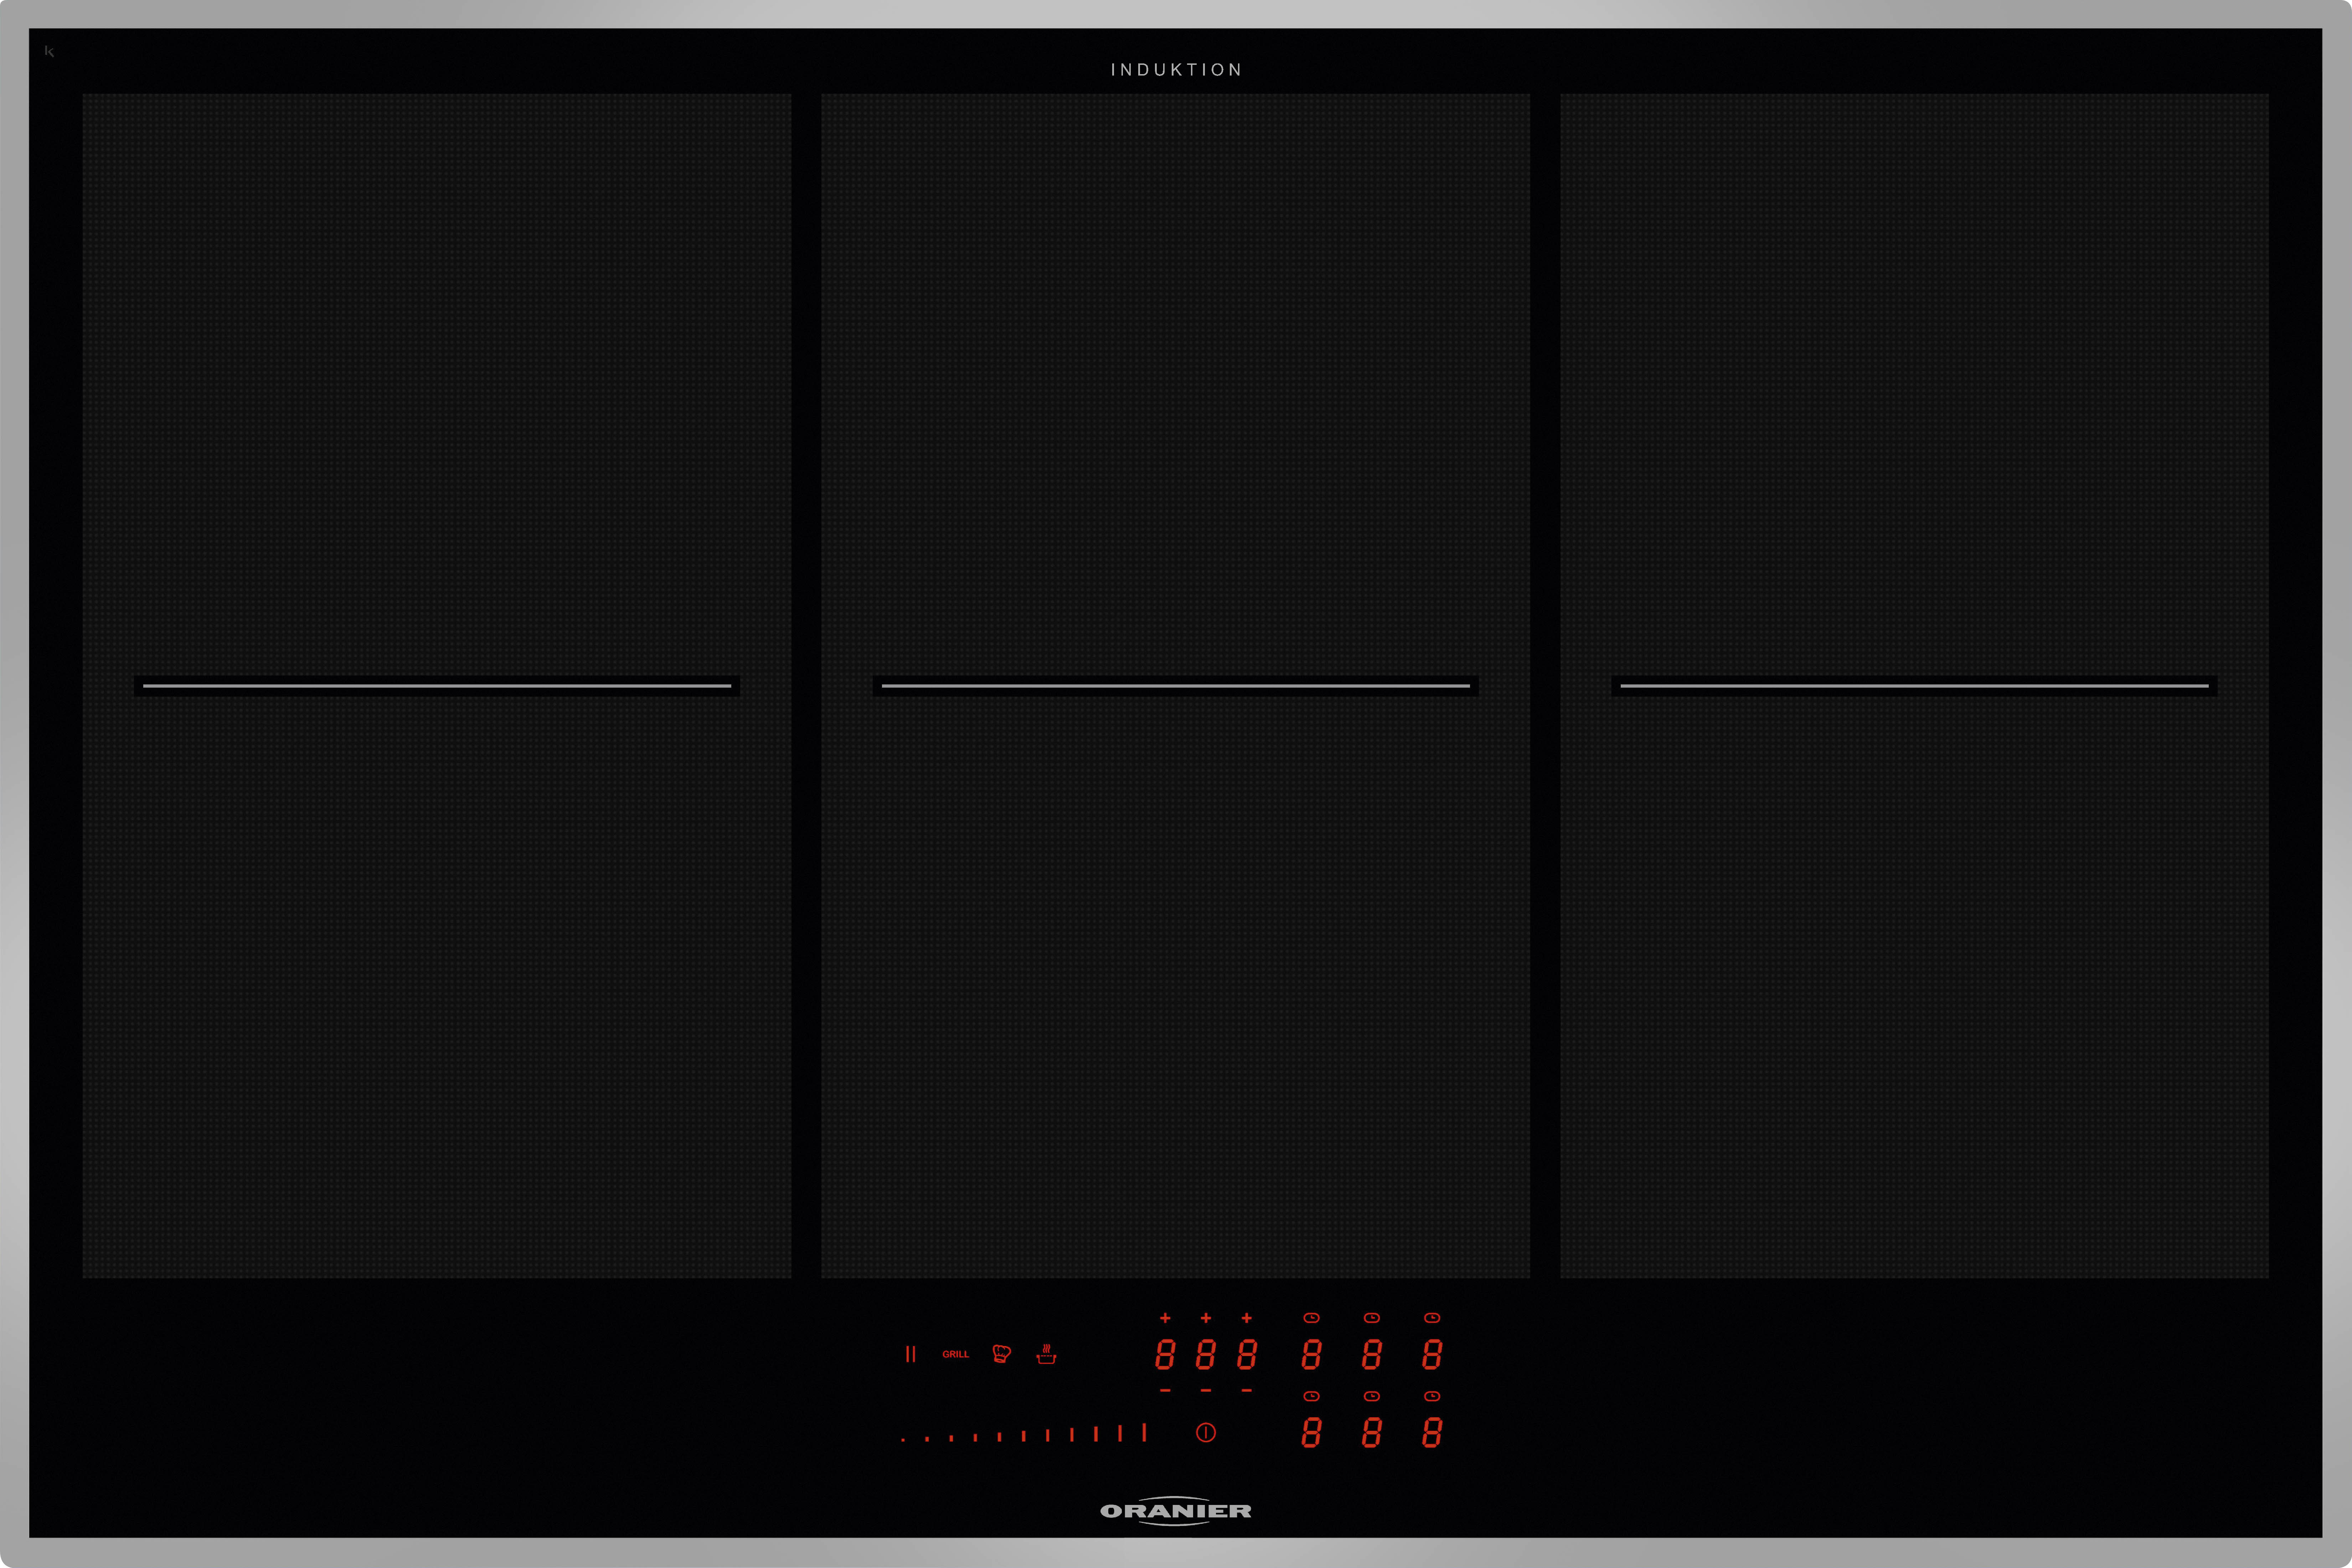Set power slider to the middle bar

[x=1023, y=1436]
